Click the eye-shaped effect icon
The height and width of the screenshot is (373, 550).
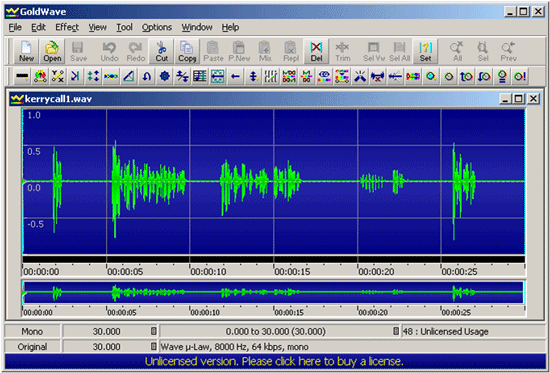click(x=324, y=76)
